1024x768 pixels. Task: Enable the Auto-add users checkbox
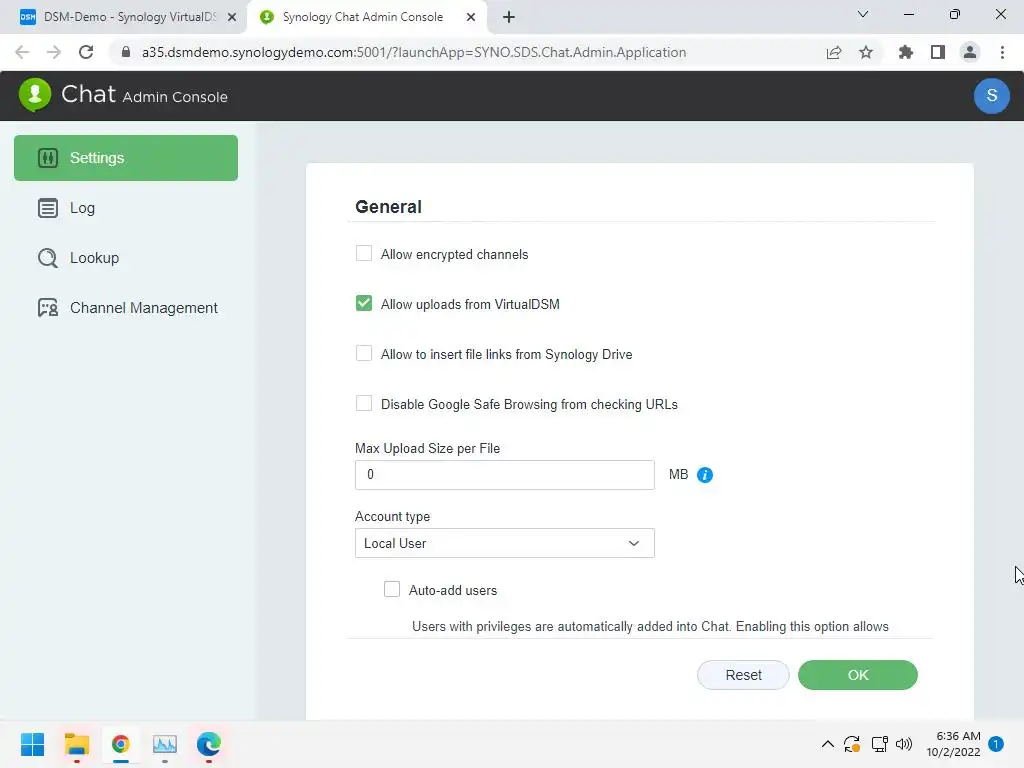click(x=392, y=590)
